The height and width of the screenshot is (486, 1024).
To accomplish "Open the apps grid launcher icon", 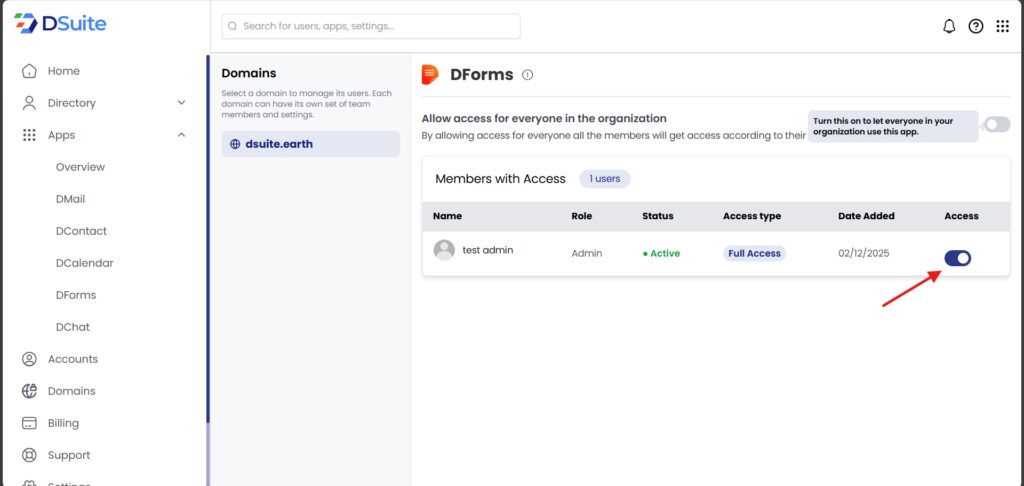I will 1002,26.
